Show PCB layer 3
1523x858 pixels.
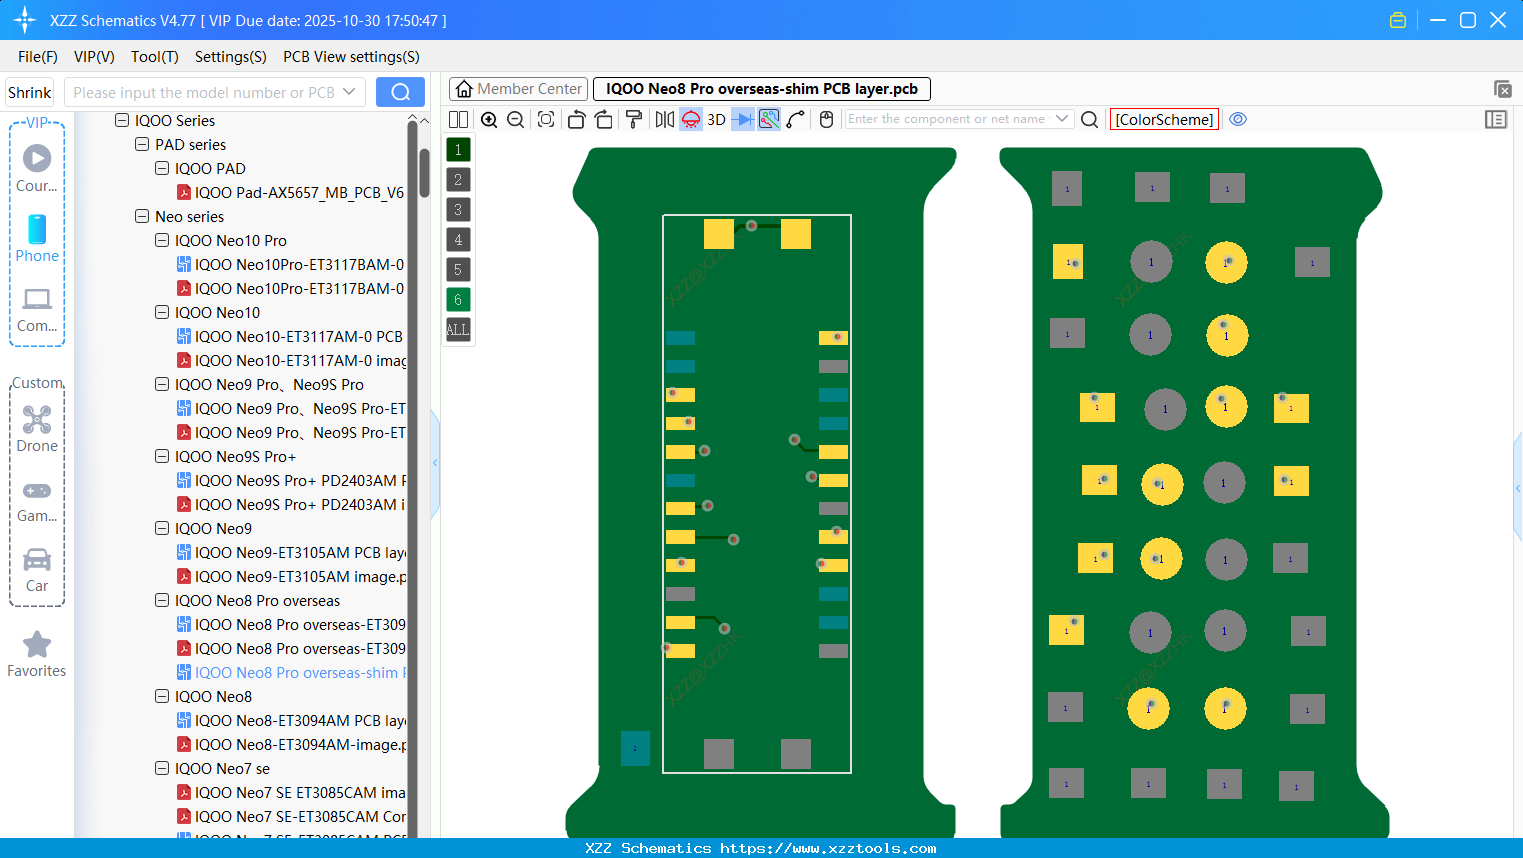(x=458, y=210)
